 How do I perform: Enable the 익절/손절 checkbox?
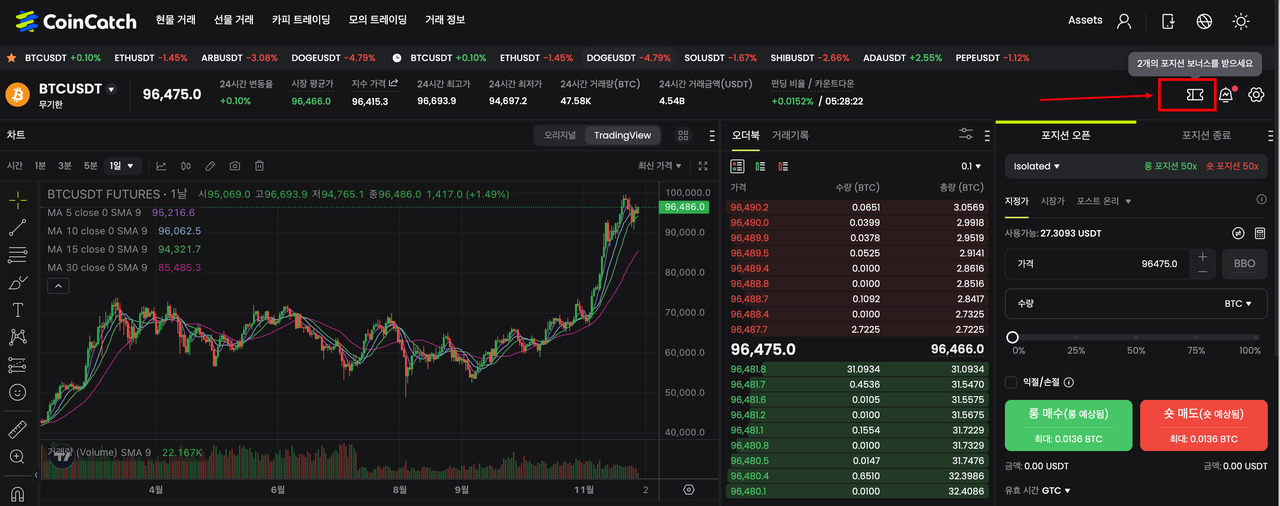click(1011, 382)
